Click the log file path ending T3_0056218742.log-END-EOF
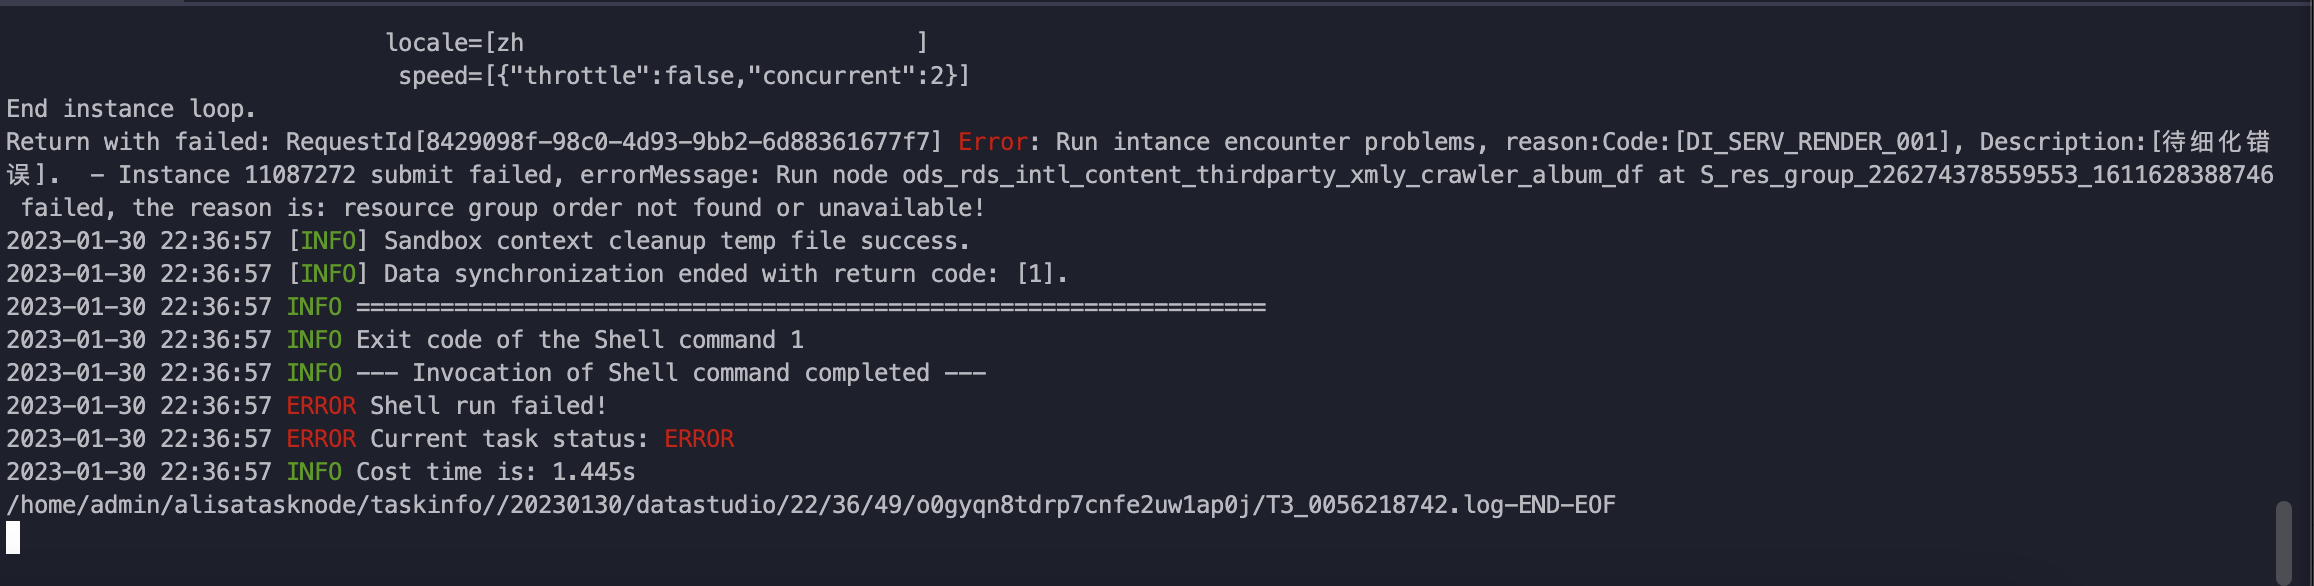 [811, 505]
